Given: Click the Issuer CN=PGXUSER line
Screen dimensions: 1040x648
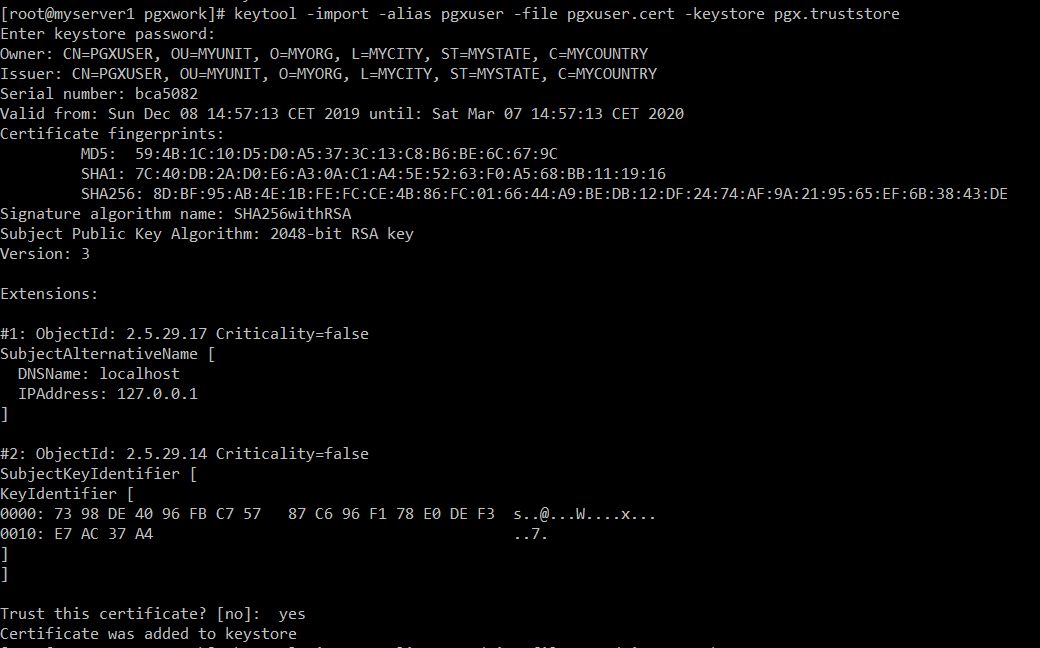Looking at the screenshot, I should pyautogui.click(x=328, y=74).
